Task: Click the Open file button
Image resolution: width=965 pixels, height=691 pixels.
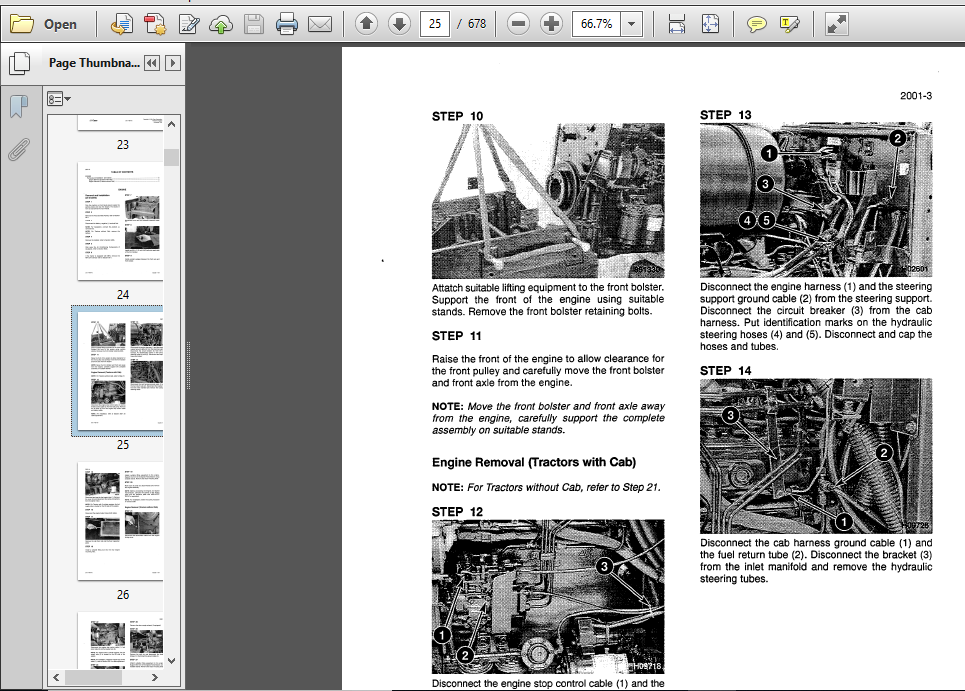Action: tap(44, 25)
